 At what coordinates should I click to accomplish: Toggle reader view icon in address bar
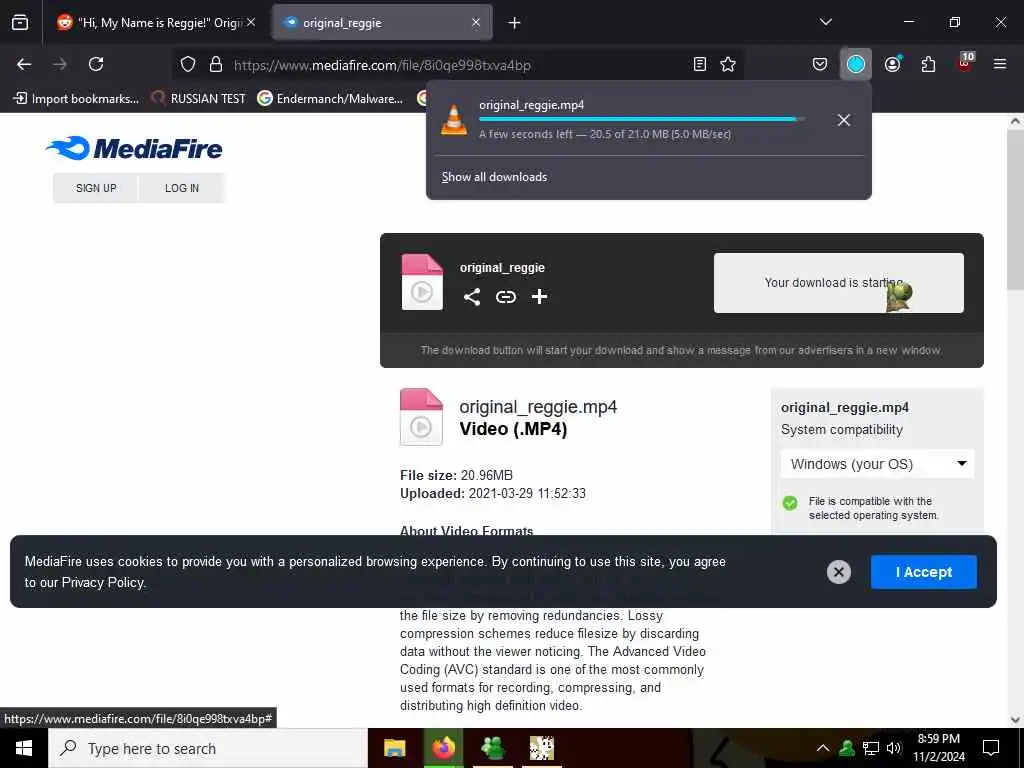699,64
